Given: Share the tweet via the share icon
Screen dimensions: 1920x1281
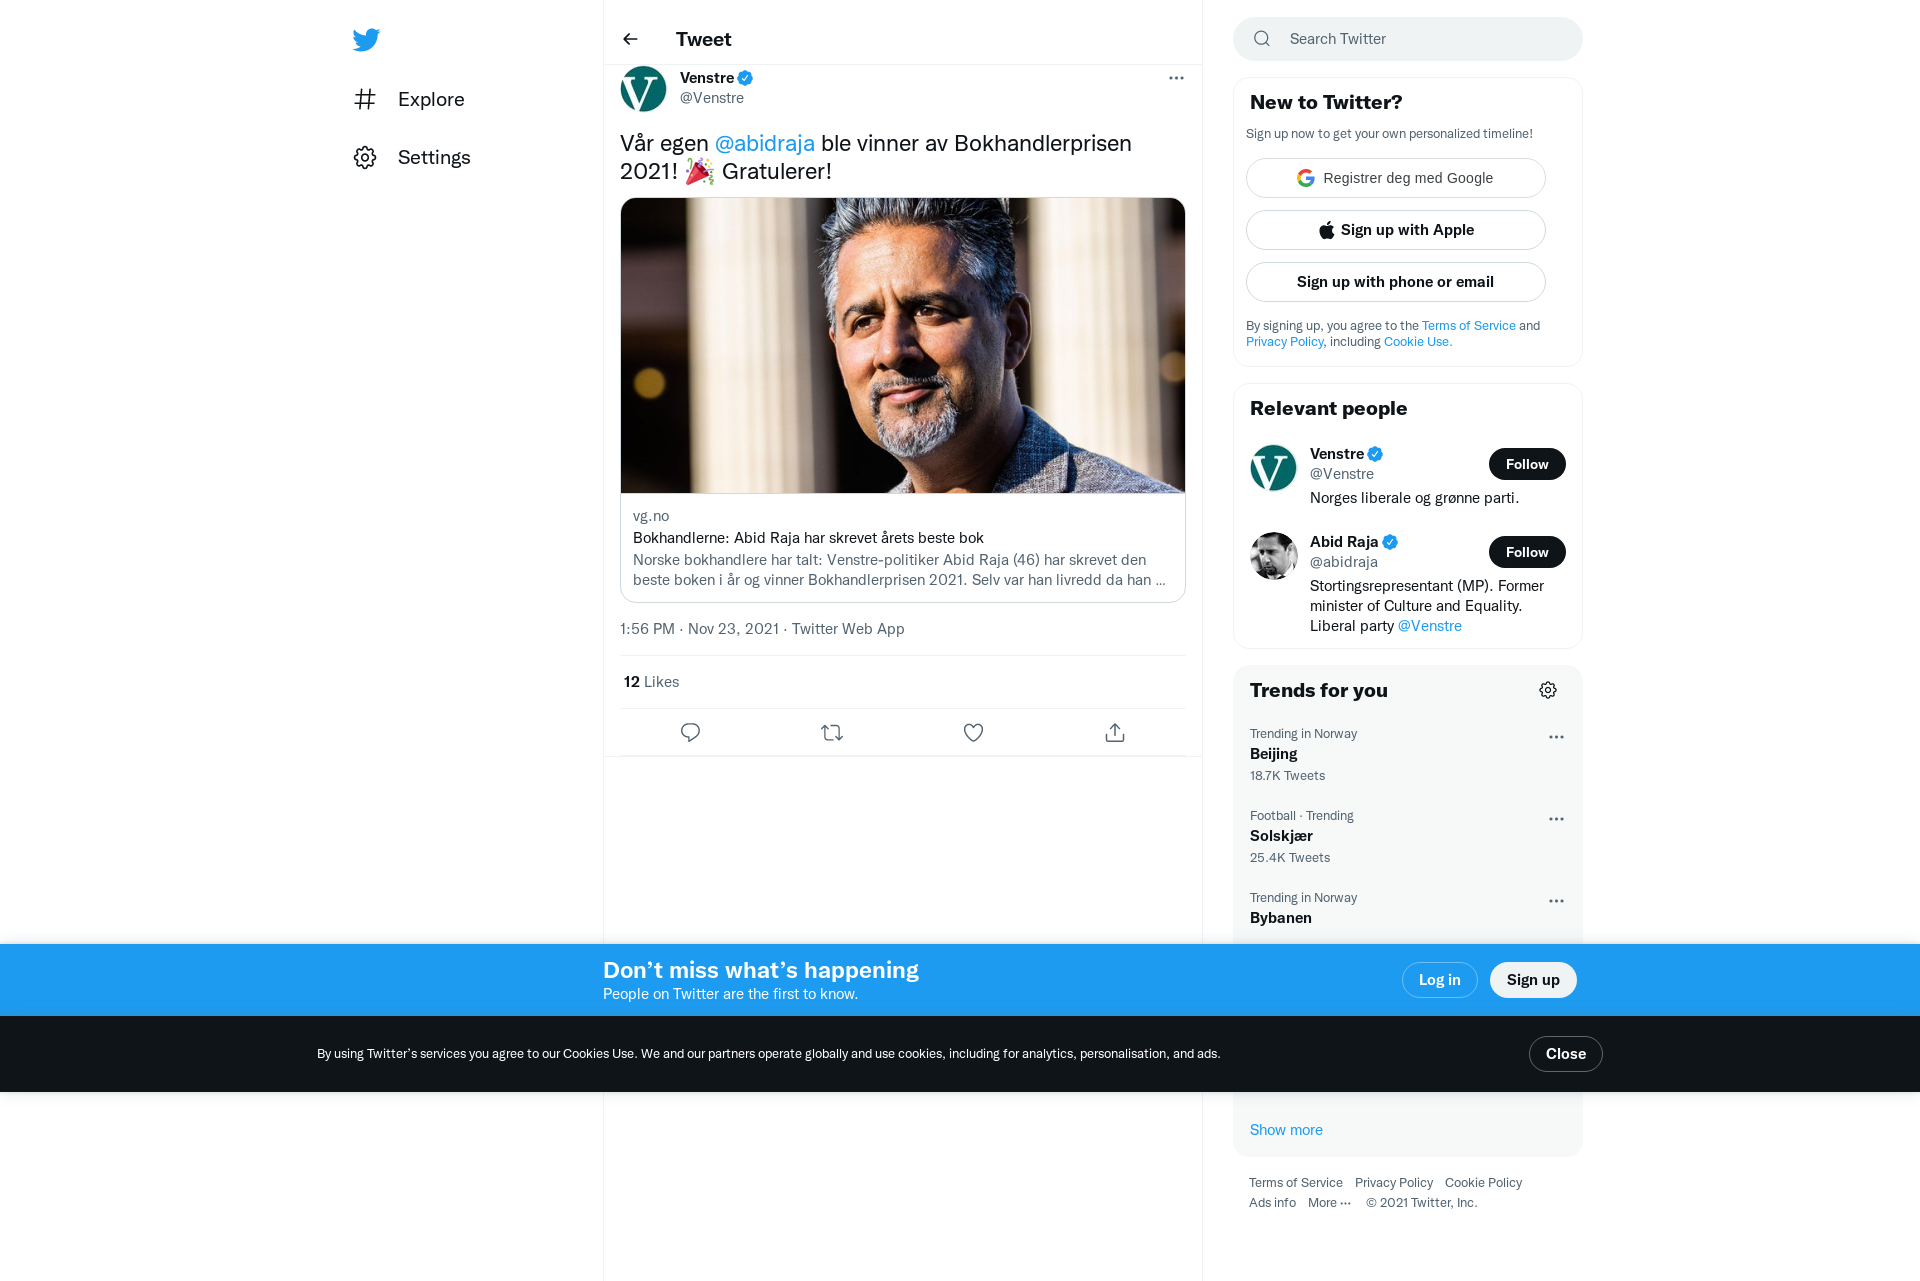Looking at the screenshot, I should pos(1115,733).
